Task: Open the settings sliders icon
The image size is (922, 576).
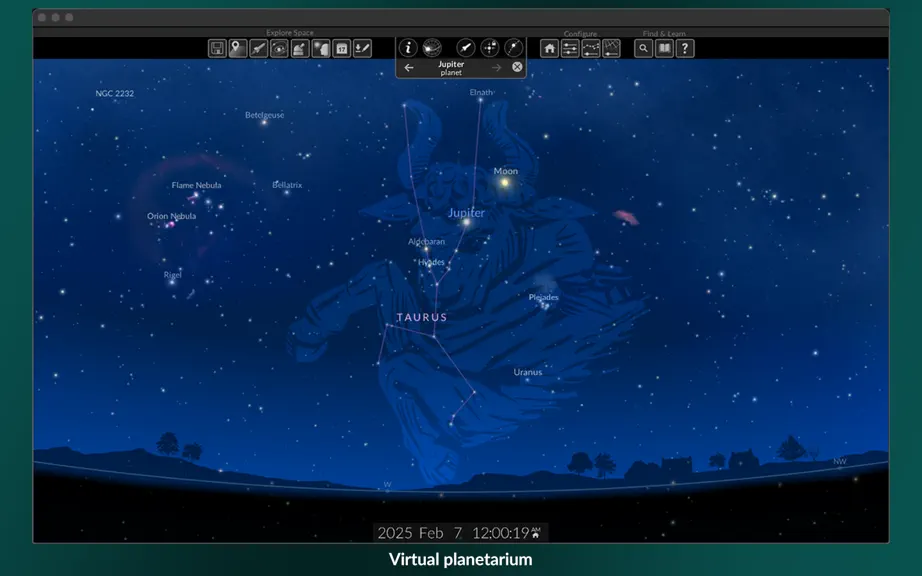Action: (x=570, y=48)
